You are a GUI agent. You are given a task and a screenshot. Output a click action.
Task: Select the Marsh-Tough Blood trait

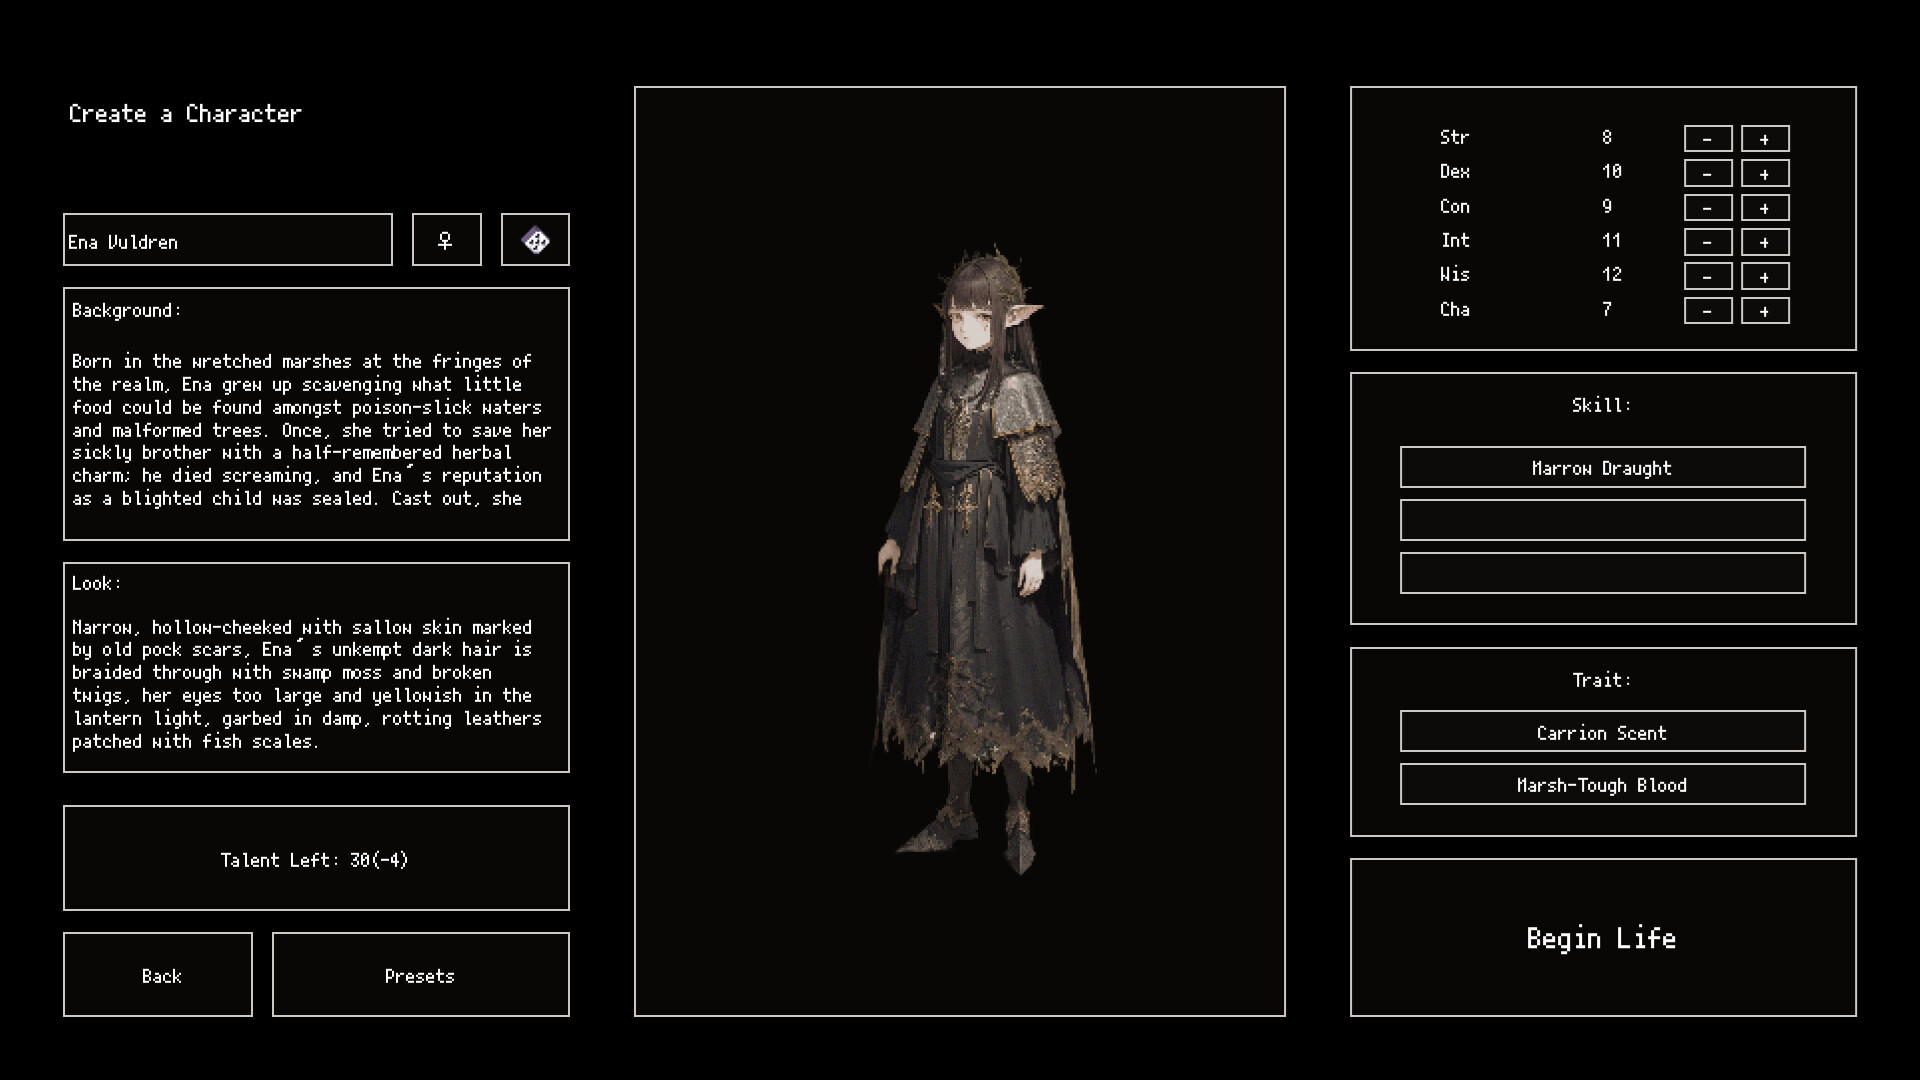point(1602,784)
